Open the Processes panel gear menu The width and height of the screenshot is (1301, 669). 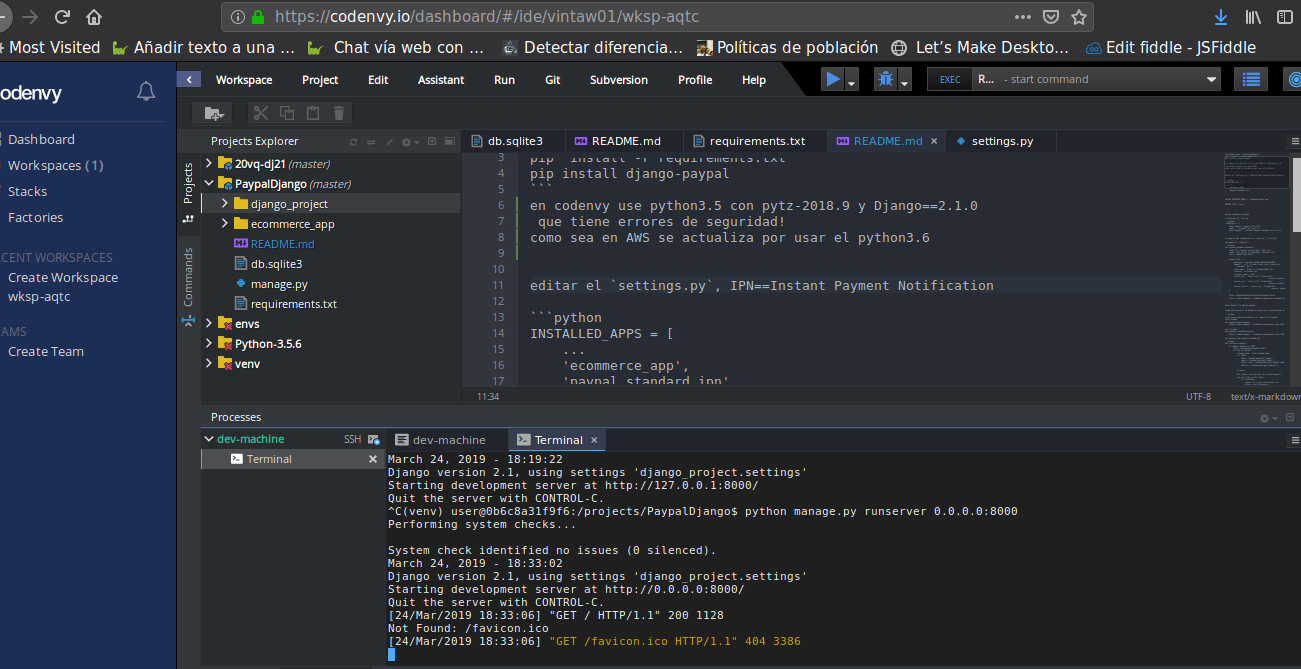coord(1268,418)
